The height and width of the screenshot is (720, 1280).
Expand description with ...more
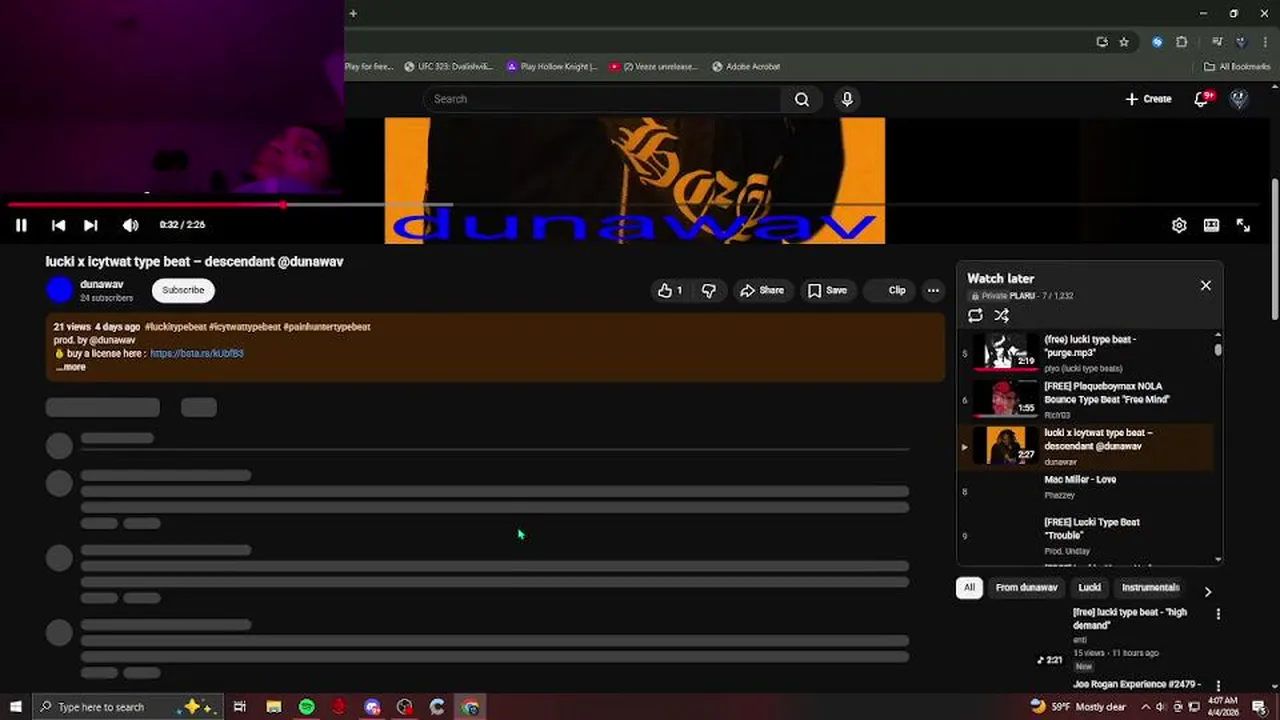point(70,367)
